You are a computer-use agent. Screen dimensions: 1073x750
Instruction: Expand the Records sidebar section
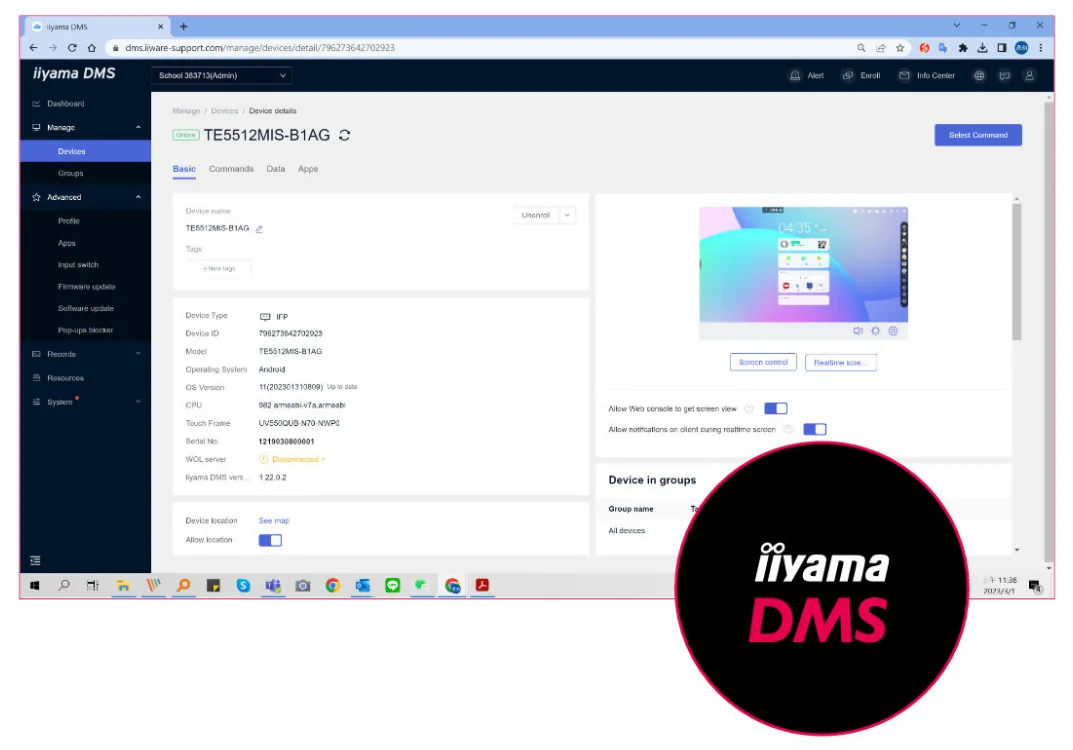pyautogui.click(x=138, y=354)
